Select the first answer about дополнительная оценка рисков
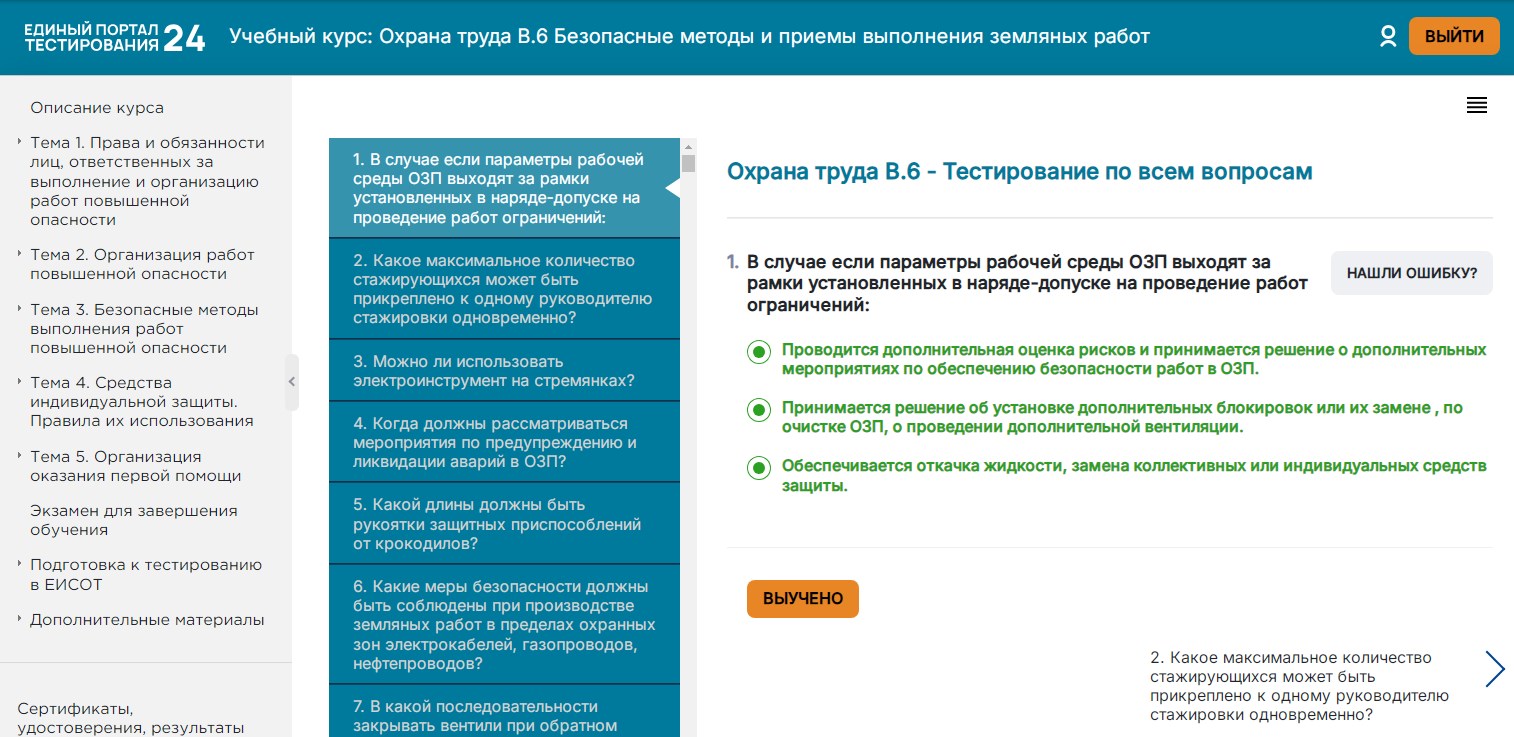 point(758,352)
